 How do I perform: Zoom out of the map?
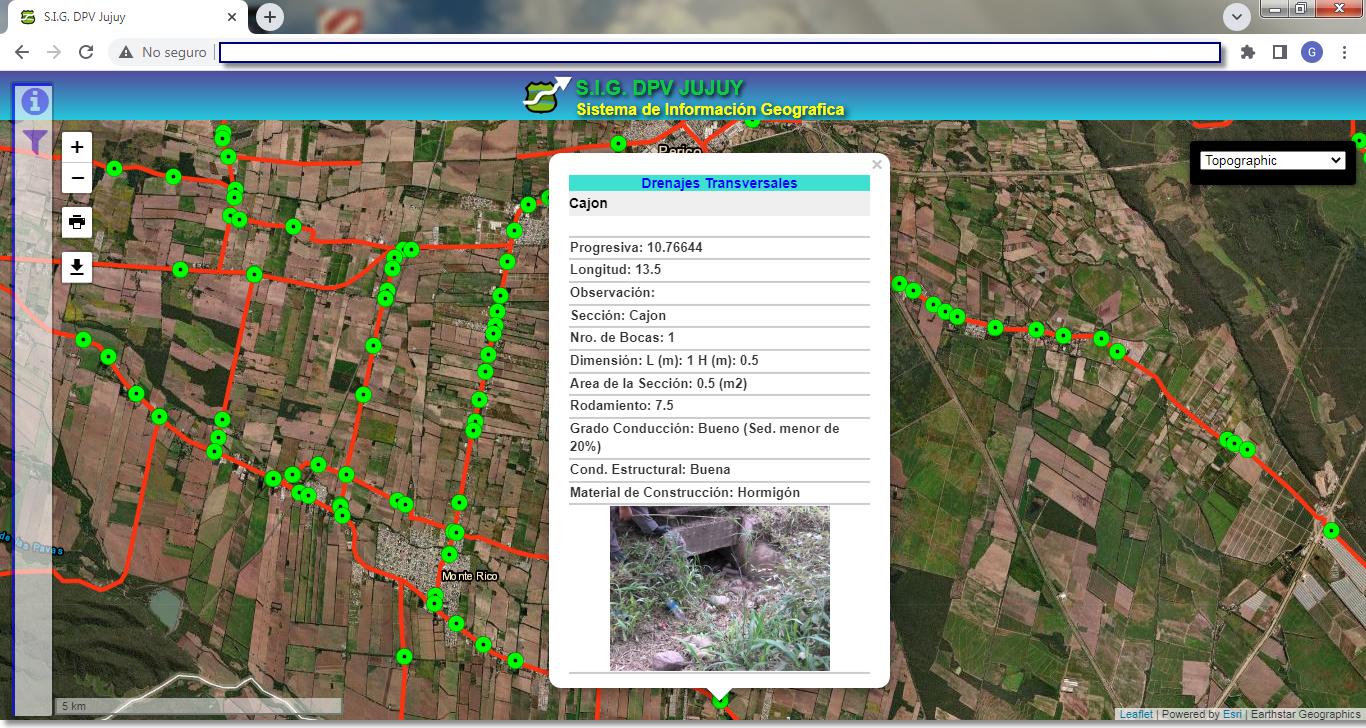[77, 179]
